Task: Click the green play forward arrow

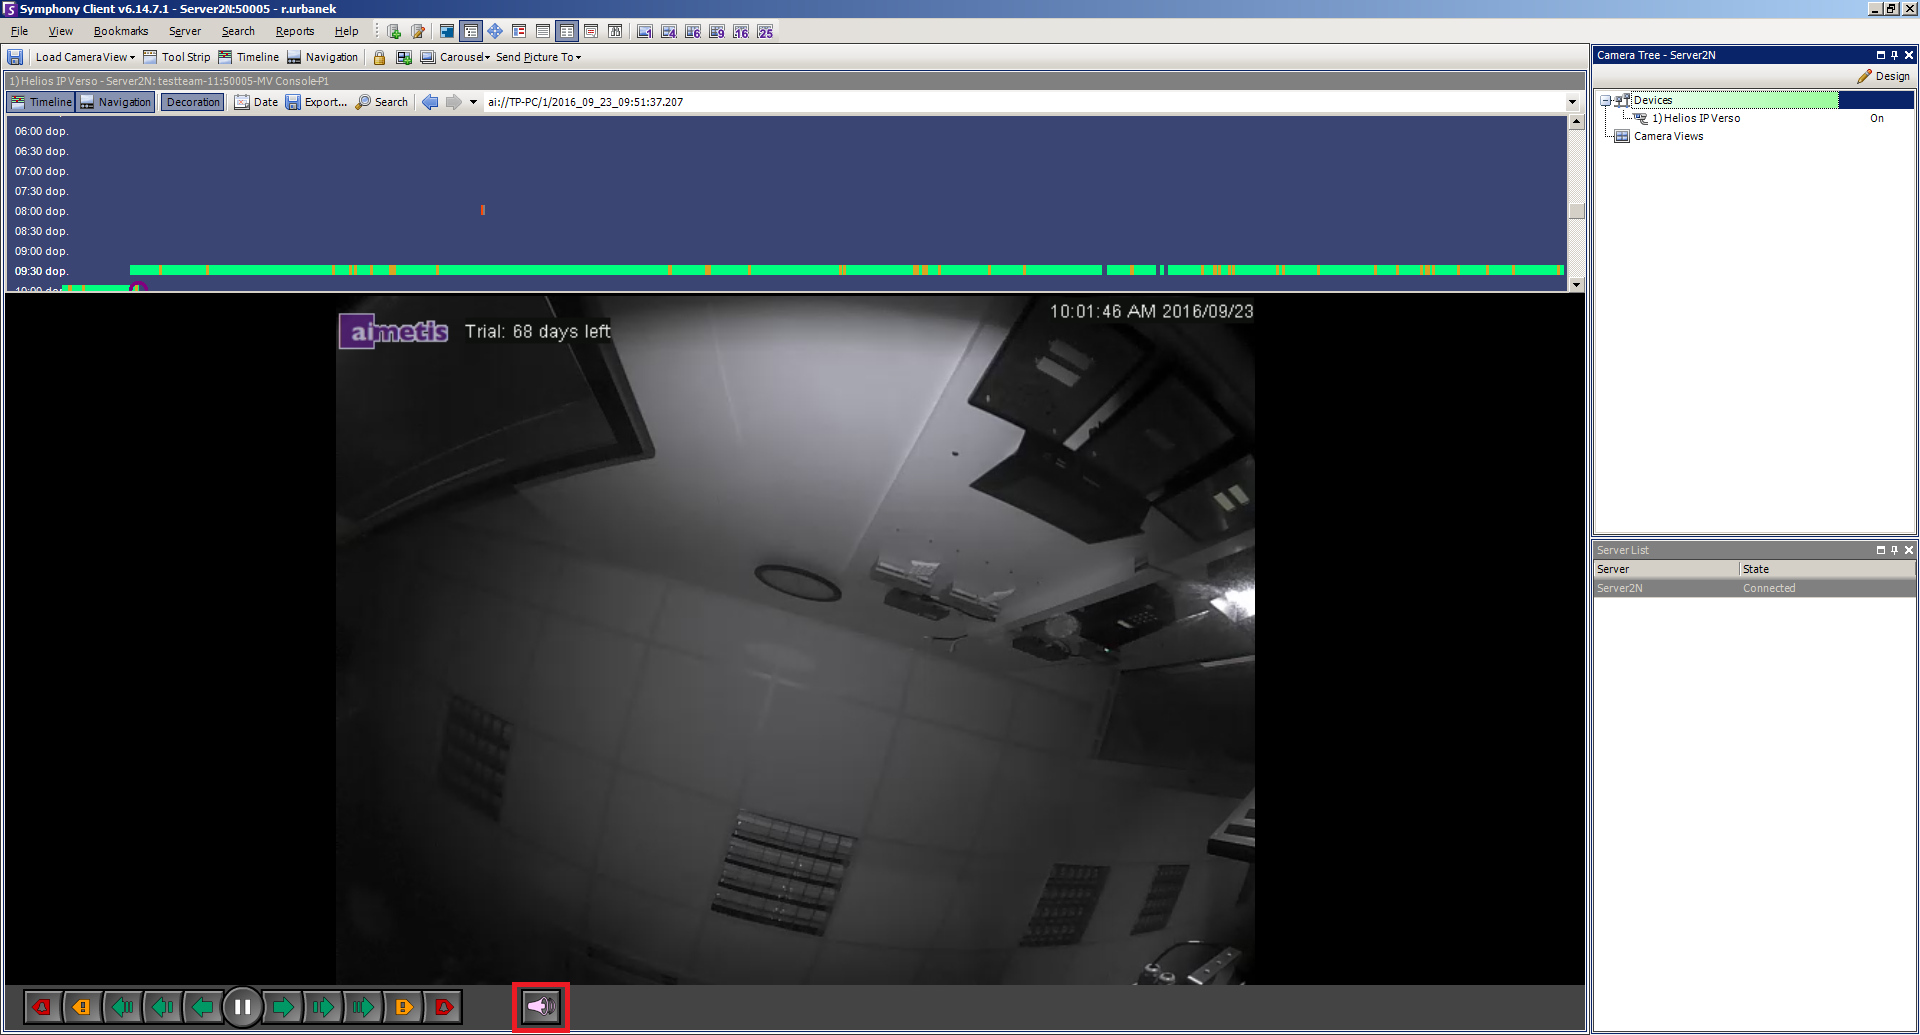Action: [283, 1007]
